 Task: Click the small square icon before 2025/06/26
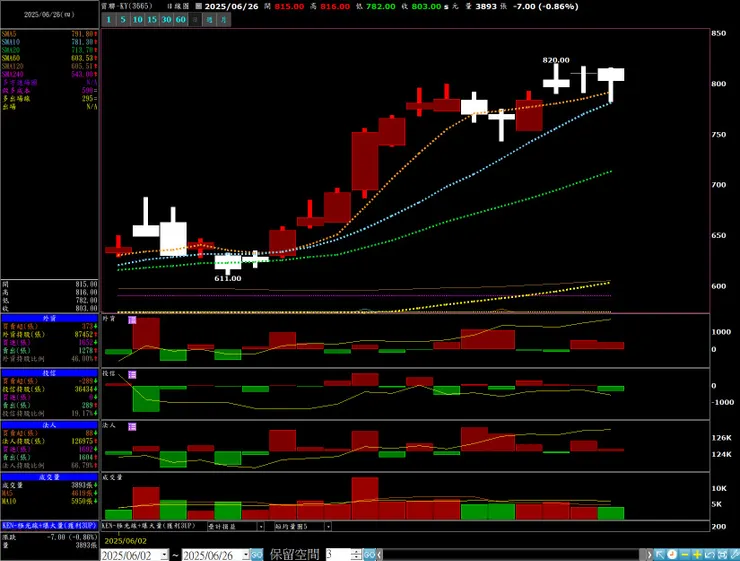[199, 7]
